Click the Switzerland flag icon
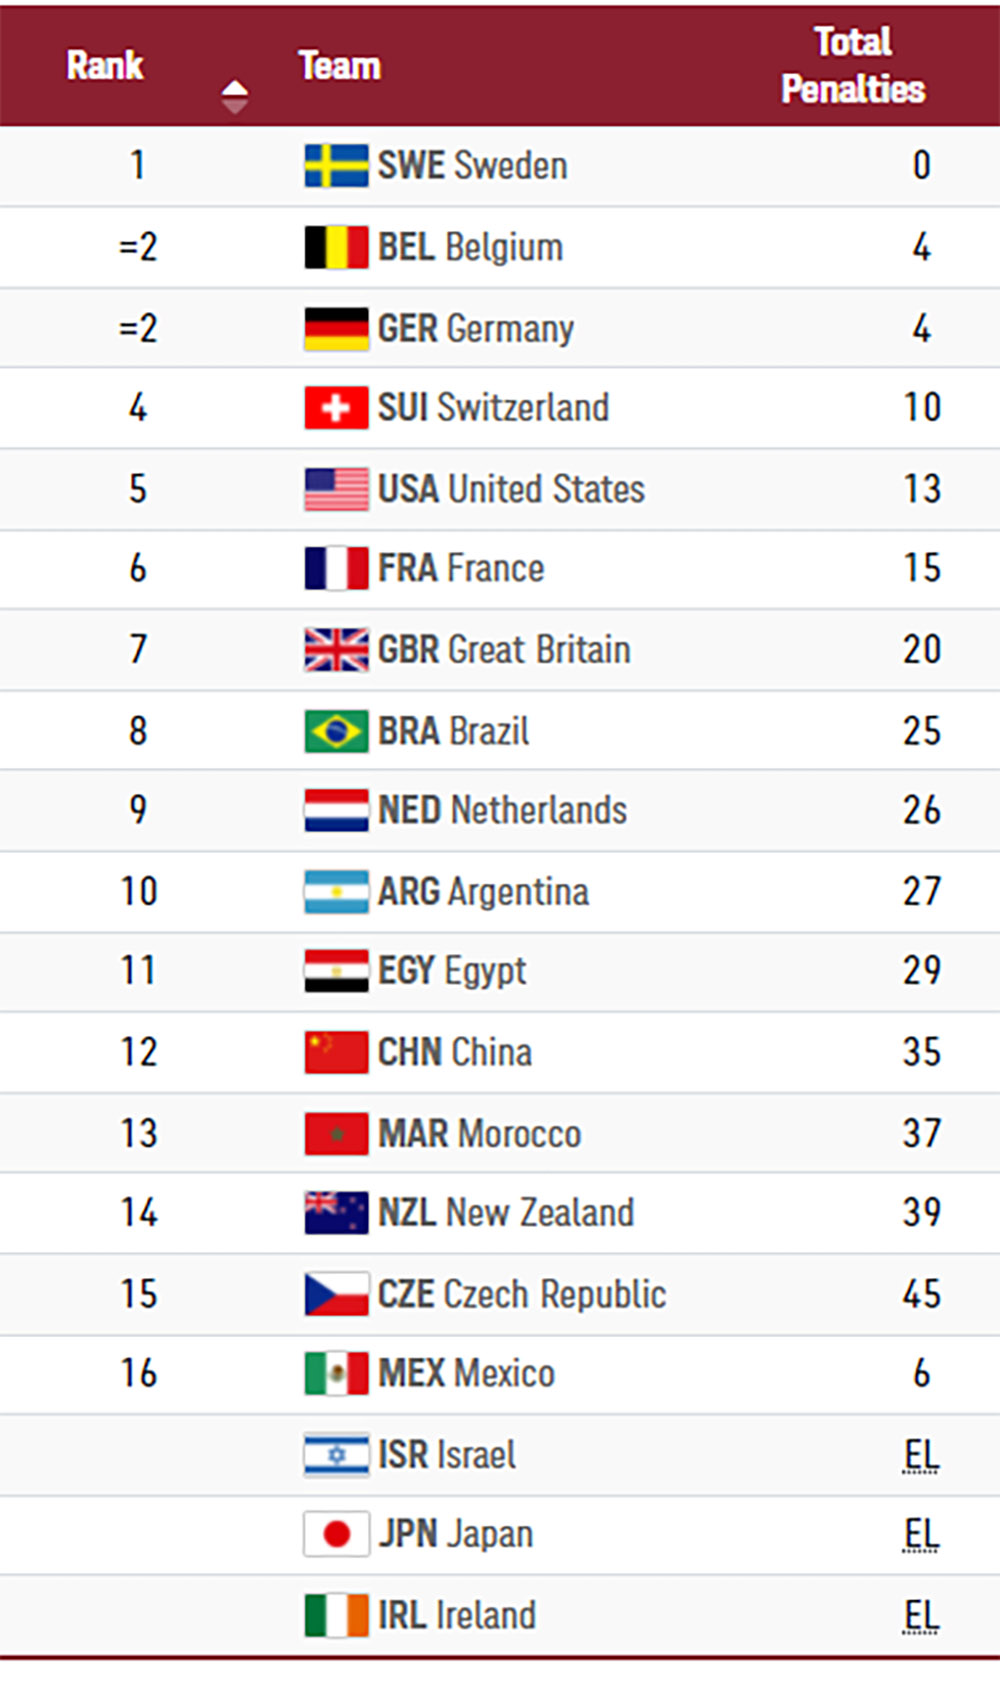 pyautogui.click(x=336, y=408)
